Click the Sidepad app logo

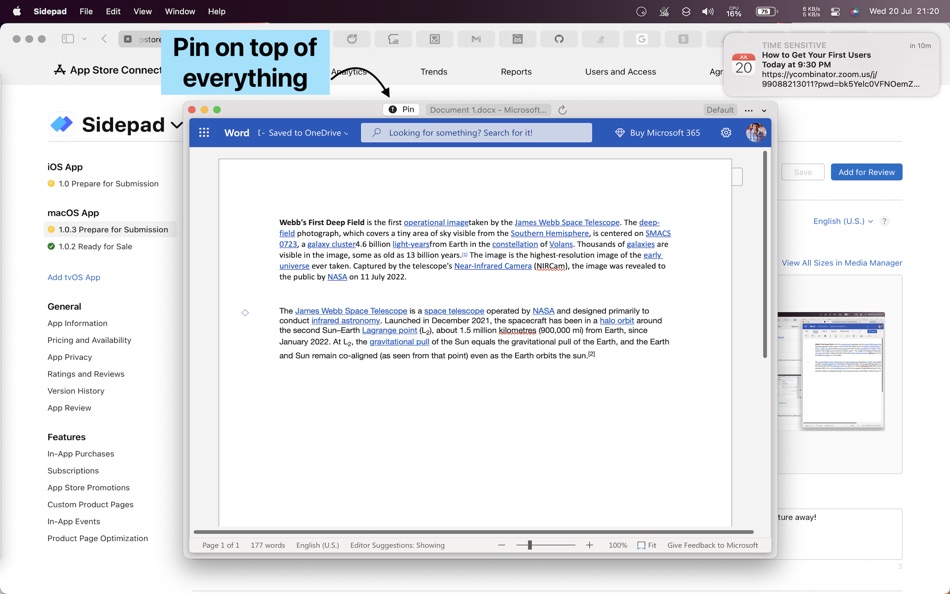[x=61, y=124]
